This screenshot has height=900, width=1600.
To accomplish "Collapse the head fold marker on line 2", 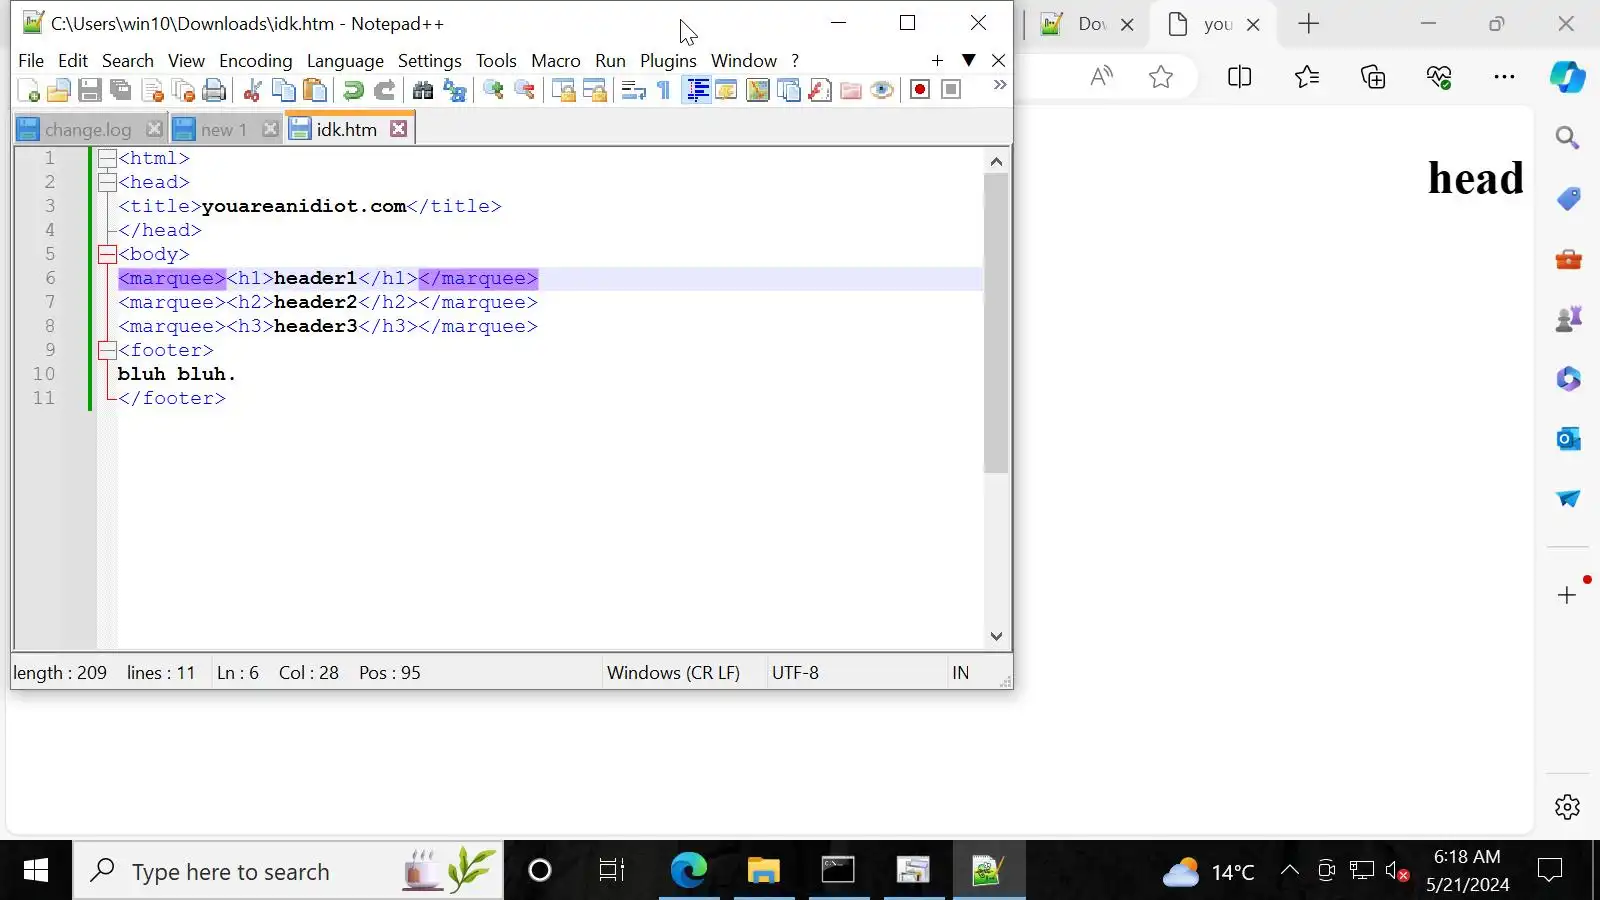I will coord(107,182).
